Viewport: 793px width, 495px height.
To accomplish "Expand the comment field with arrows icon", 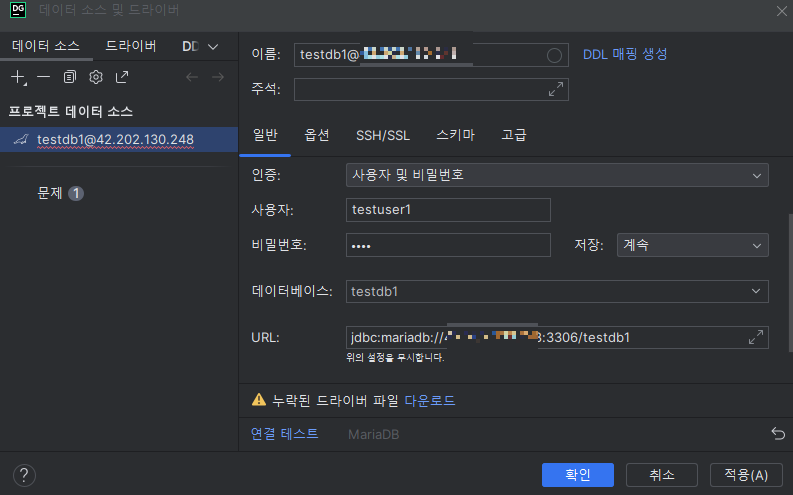I will pyautogui.click(x=555, y=89).
